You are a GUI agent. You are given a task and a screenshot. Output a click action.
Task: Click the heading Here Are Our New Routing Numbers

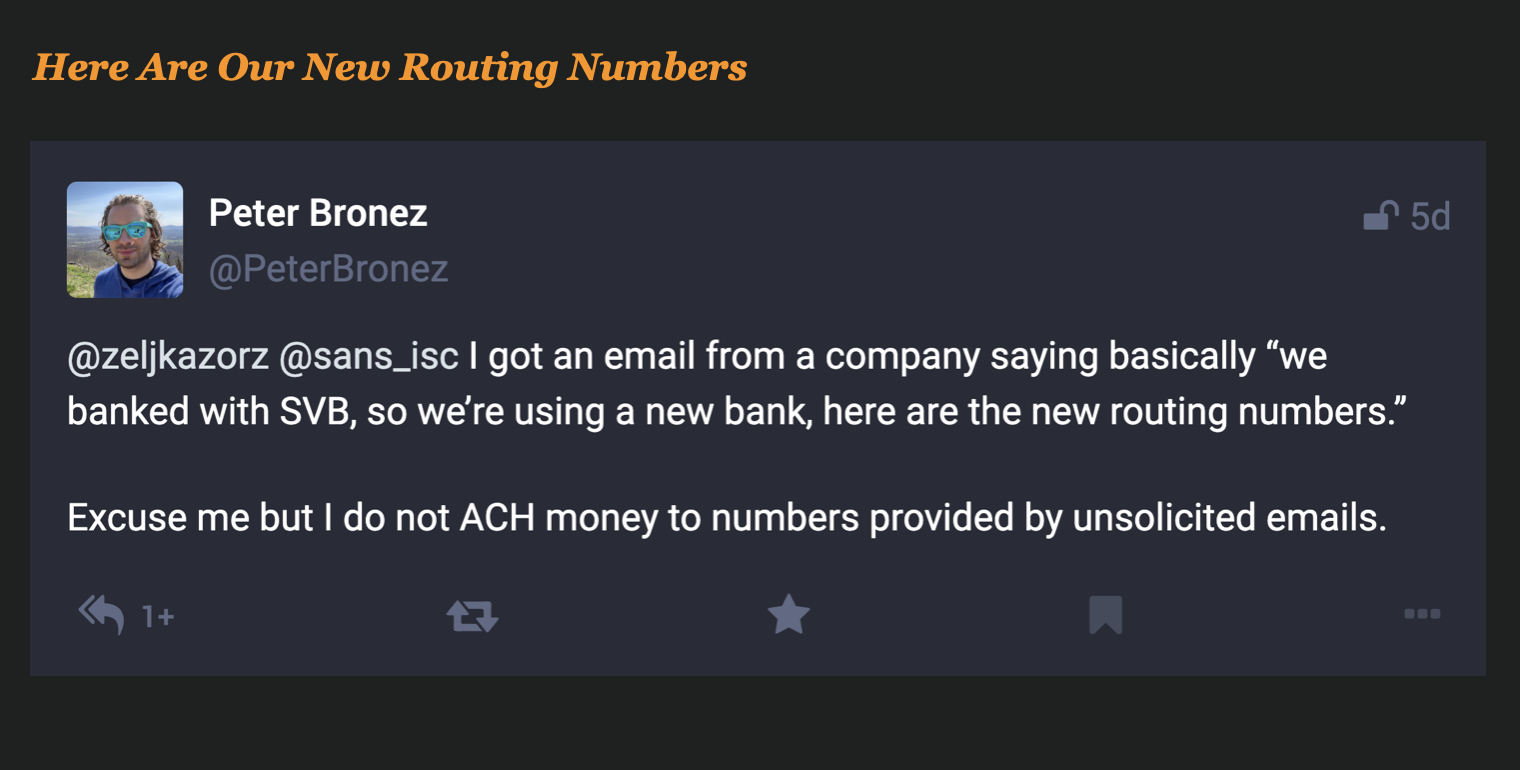coord(390,67)
